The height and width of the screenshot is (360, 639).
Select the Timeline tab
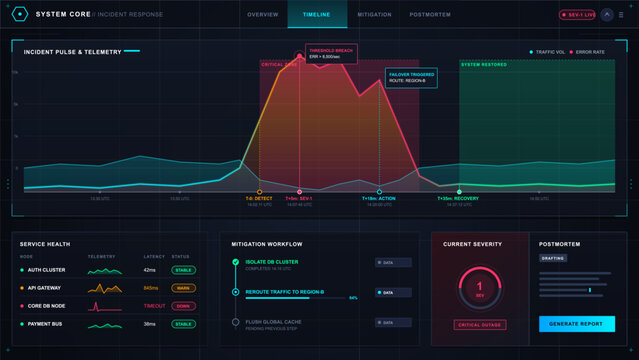click(x=317, y=14)
